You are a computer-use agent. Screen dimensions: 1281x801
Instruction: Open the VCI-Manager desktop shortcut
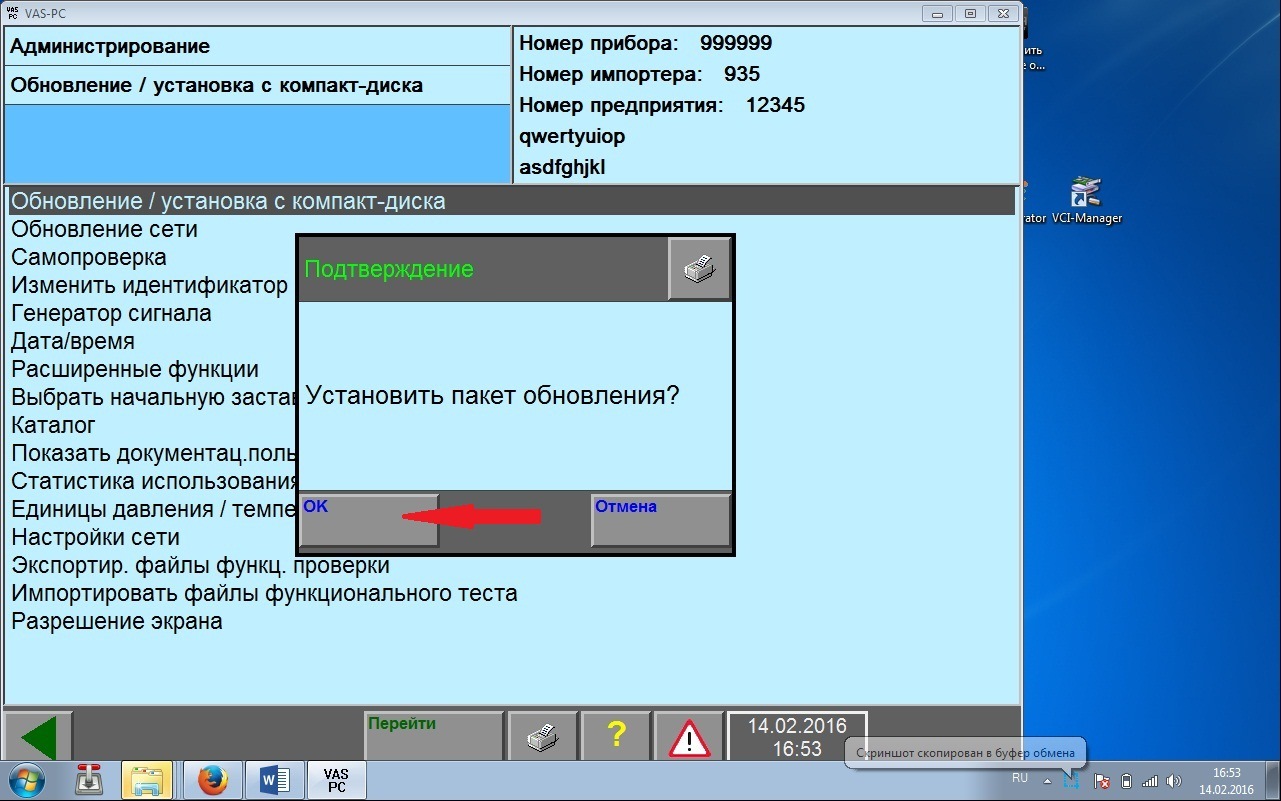[x=1086, y=200]
